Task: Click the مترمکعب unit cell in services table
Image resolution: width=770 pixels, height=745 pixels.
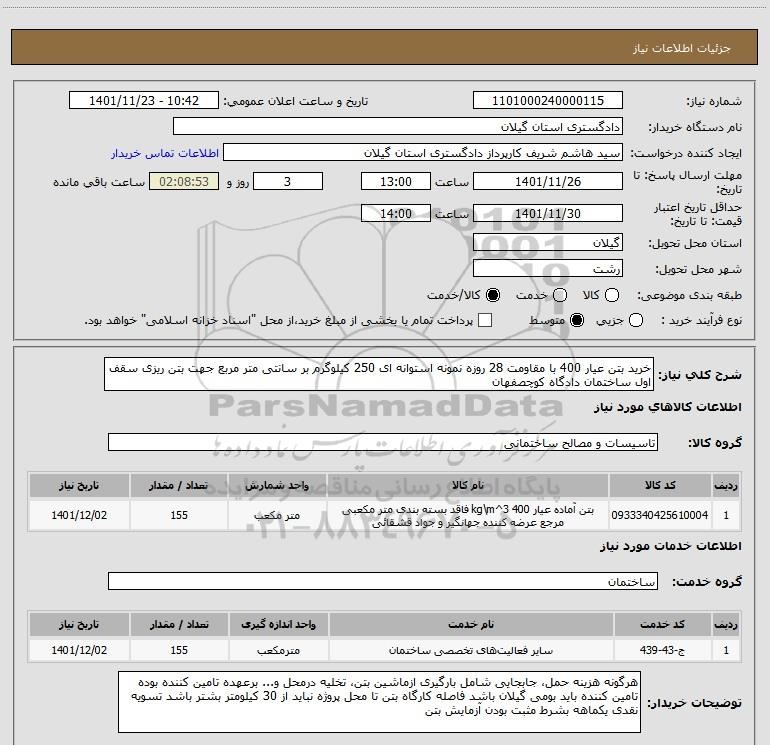Action: [278, 650]
